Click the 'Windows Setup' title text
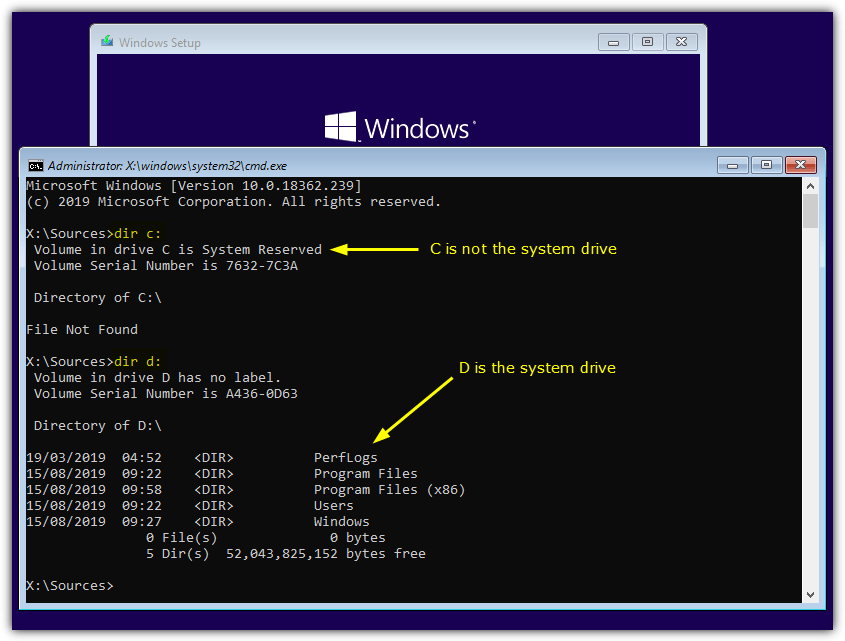This screenshot has height=641, width=845. (160, 43)
